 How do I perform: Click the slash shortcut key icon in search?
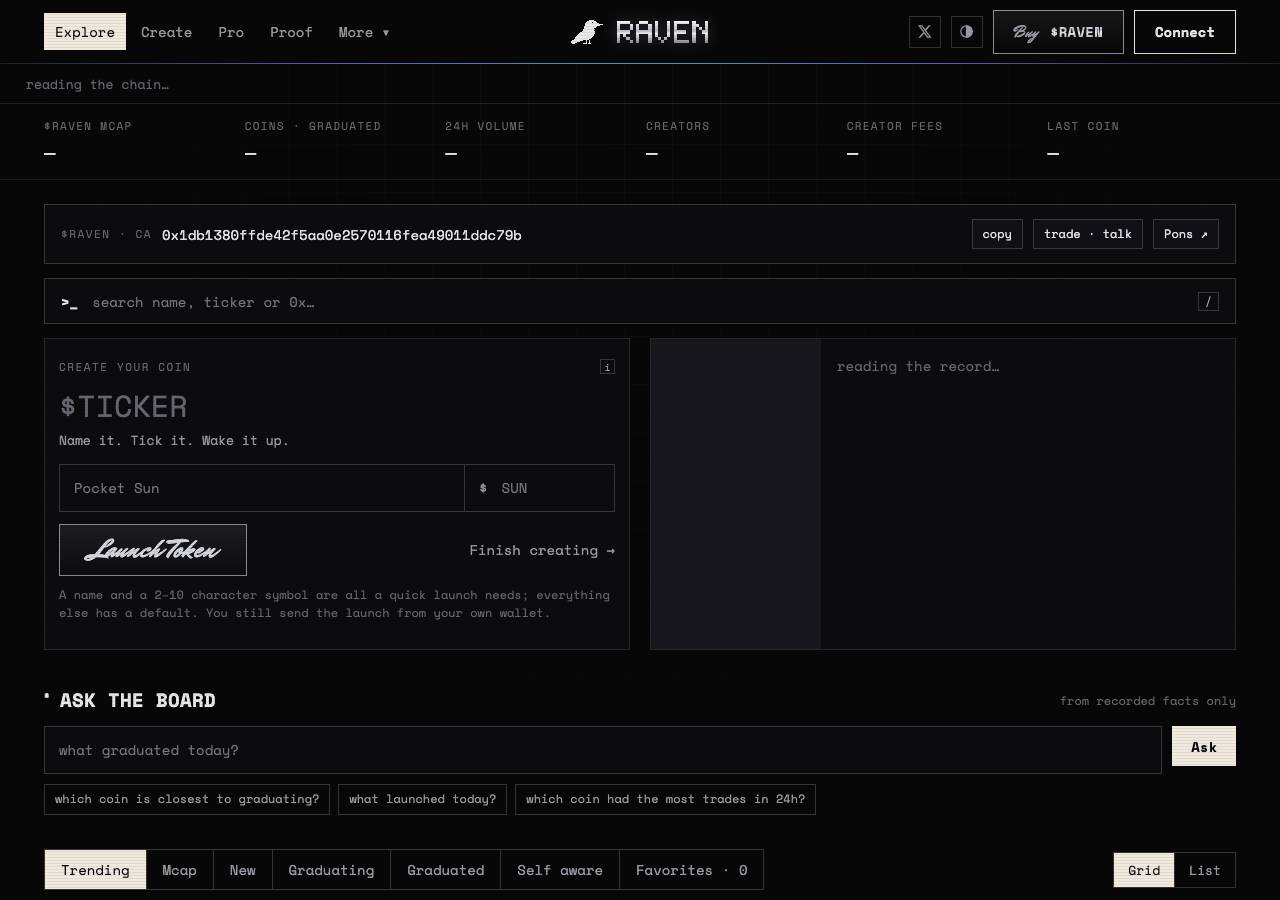pos(1208,302)
